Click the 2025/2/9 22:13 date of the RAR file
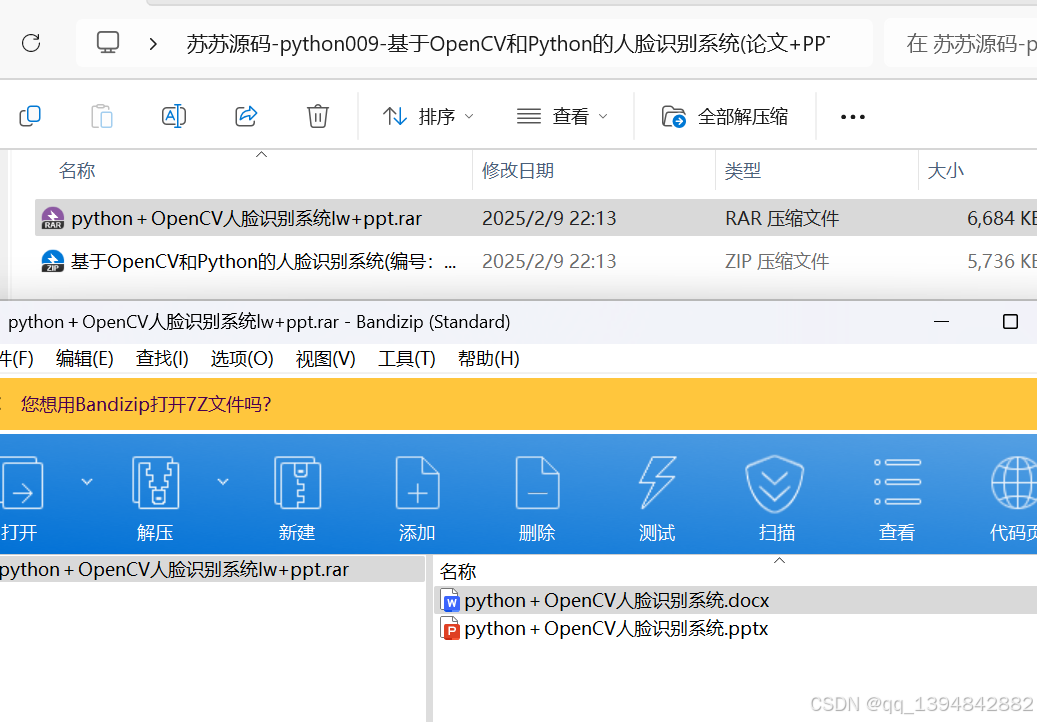This screenshot has width=1037, height=722. (x=549, y=218)
